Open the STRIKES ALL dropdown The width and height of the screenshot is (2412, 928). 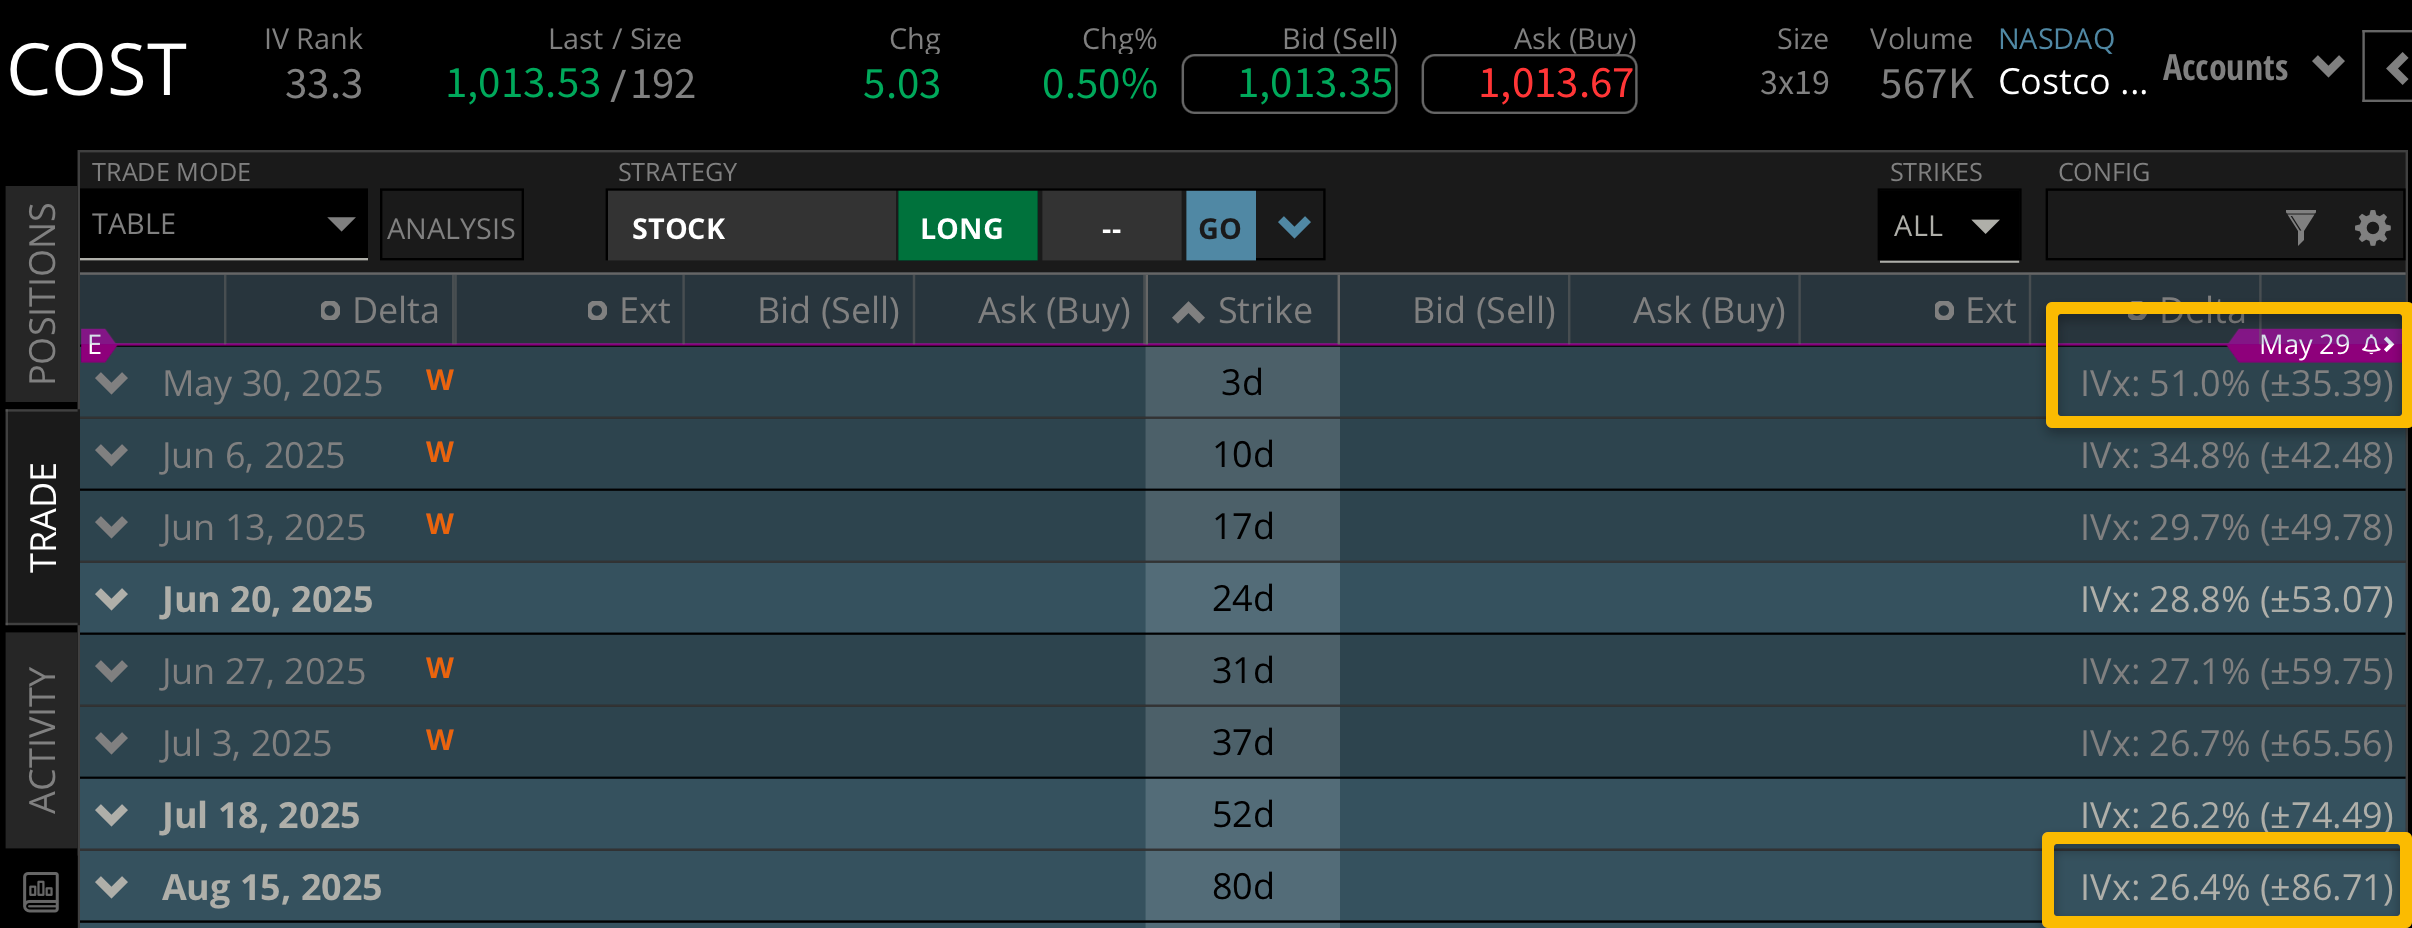click(1947, 226)
